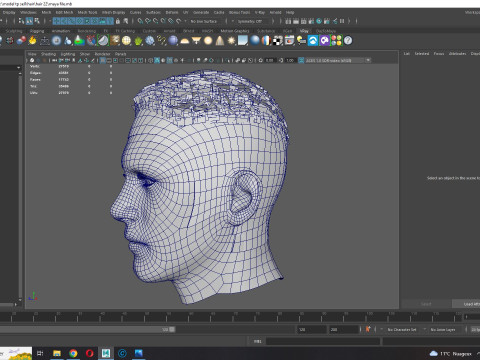Toggle the orange auto key icon

[368, 329]
